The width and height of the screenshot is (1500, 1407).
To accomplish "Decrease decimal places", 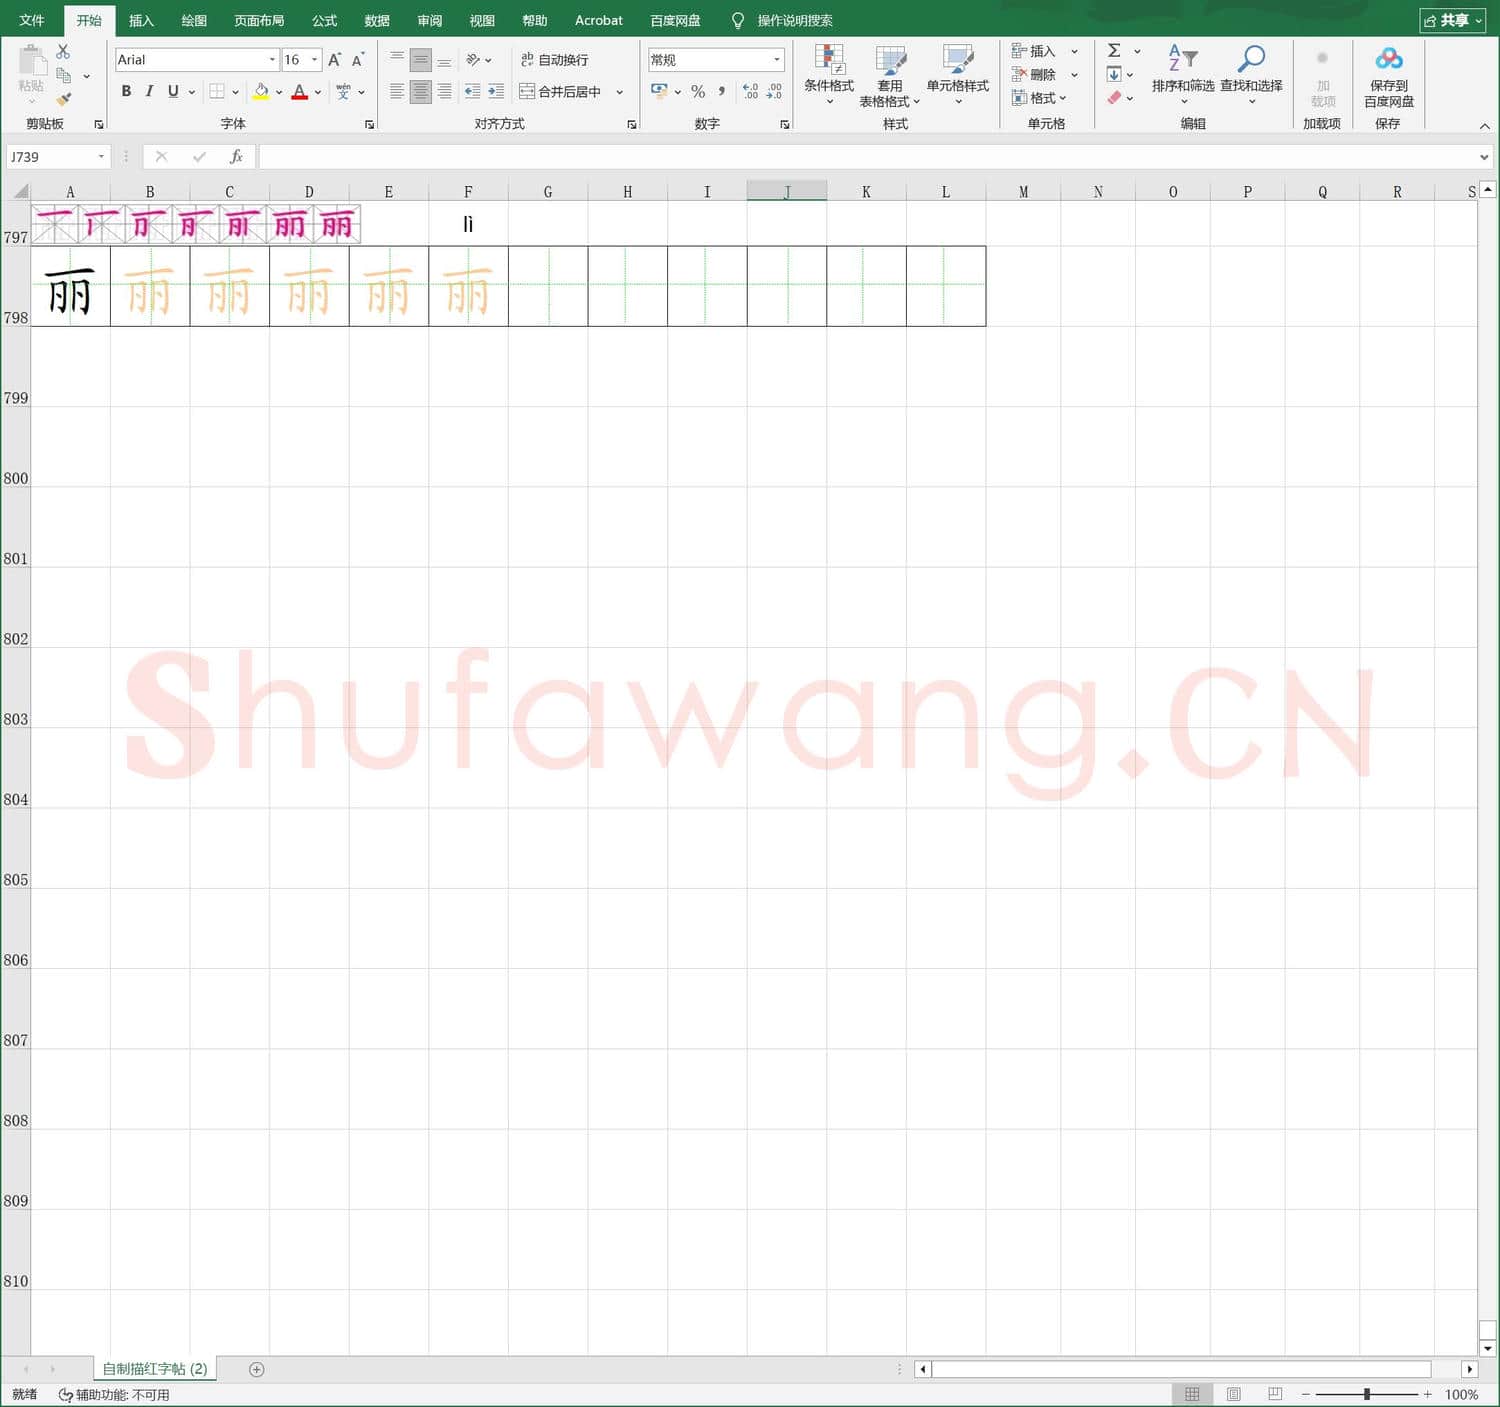I will (x=774, y=91).
